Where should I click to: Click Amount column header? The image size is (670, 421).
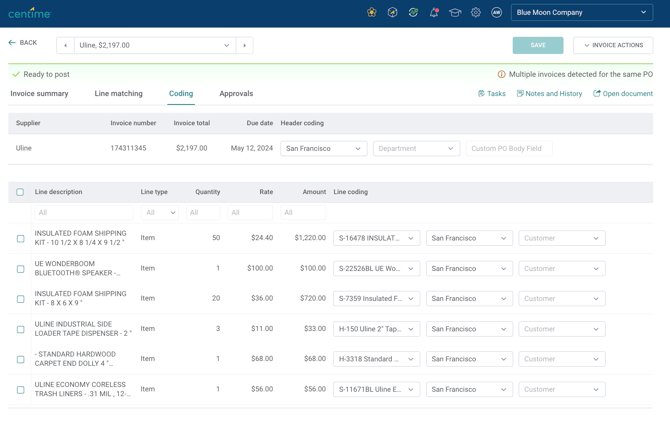point(314,192)
